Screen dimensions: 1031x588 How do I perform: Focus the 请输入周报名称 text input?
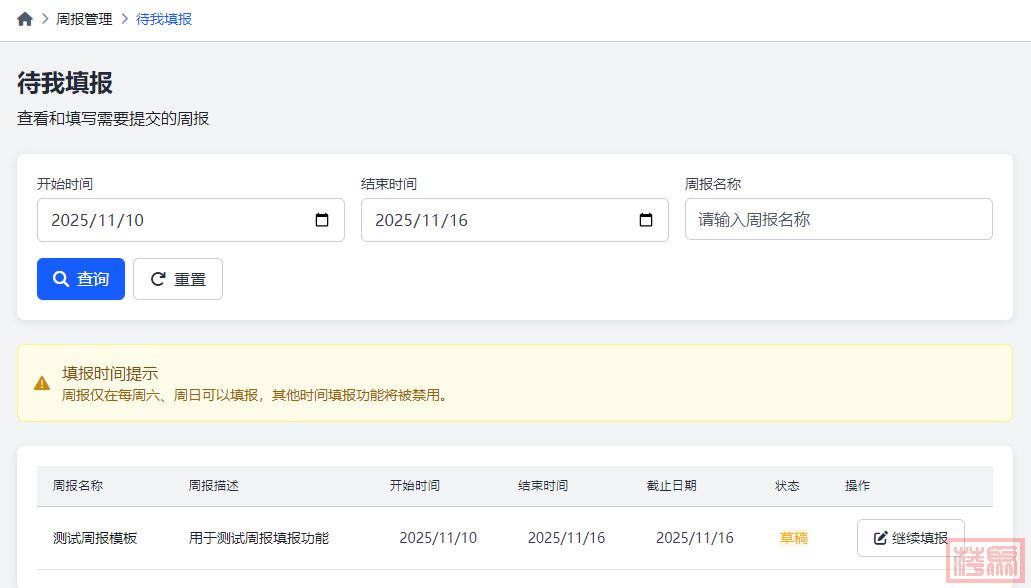click(838, 220)
